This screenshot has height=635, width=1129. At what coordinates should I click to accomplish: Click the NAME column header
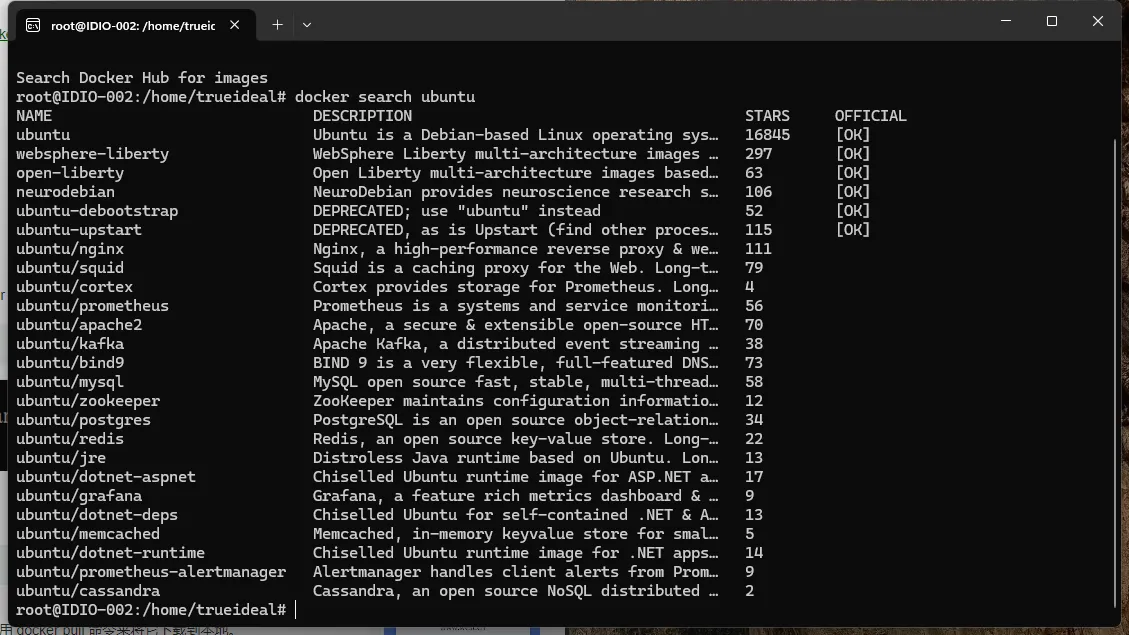coord(34,116)
